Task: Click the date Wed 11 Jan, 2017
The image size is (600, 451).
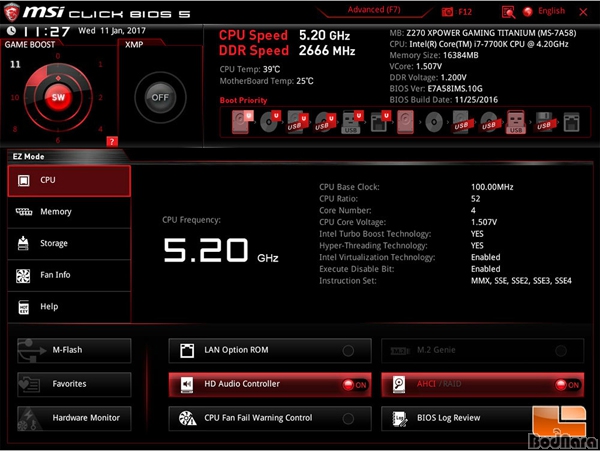Action: coord(112,31)
